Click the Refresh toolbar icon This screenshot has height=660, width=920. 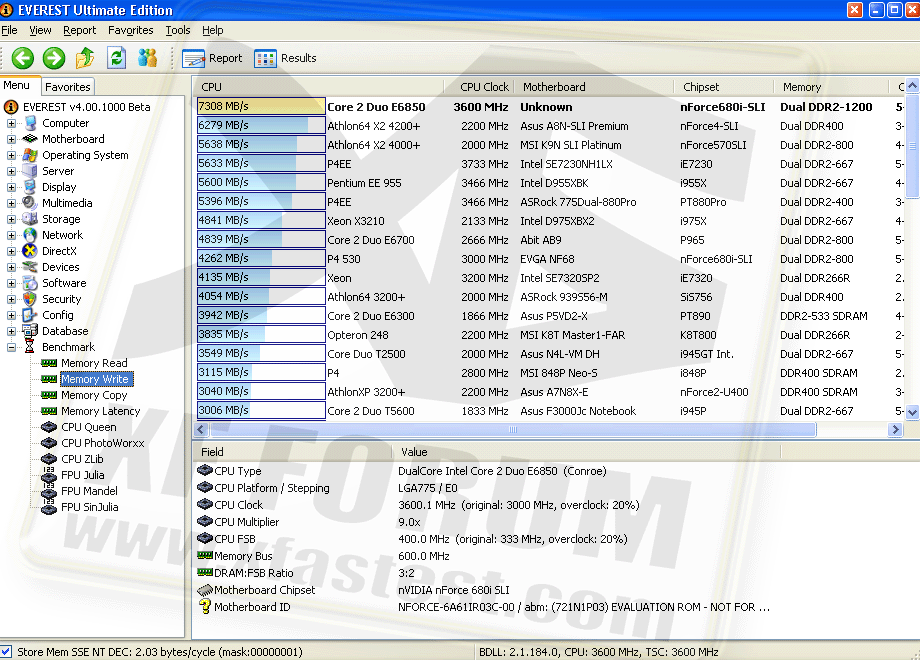point(116,57)
